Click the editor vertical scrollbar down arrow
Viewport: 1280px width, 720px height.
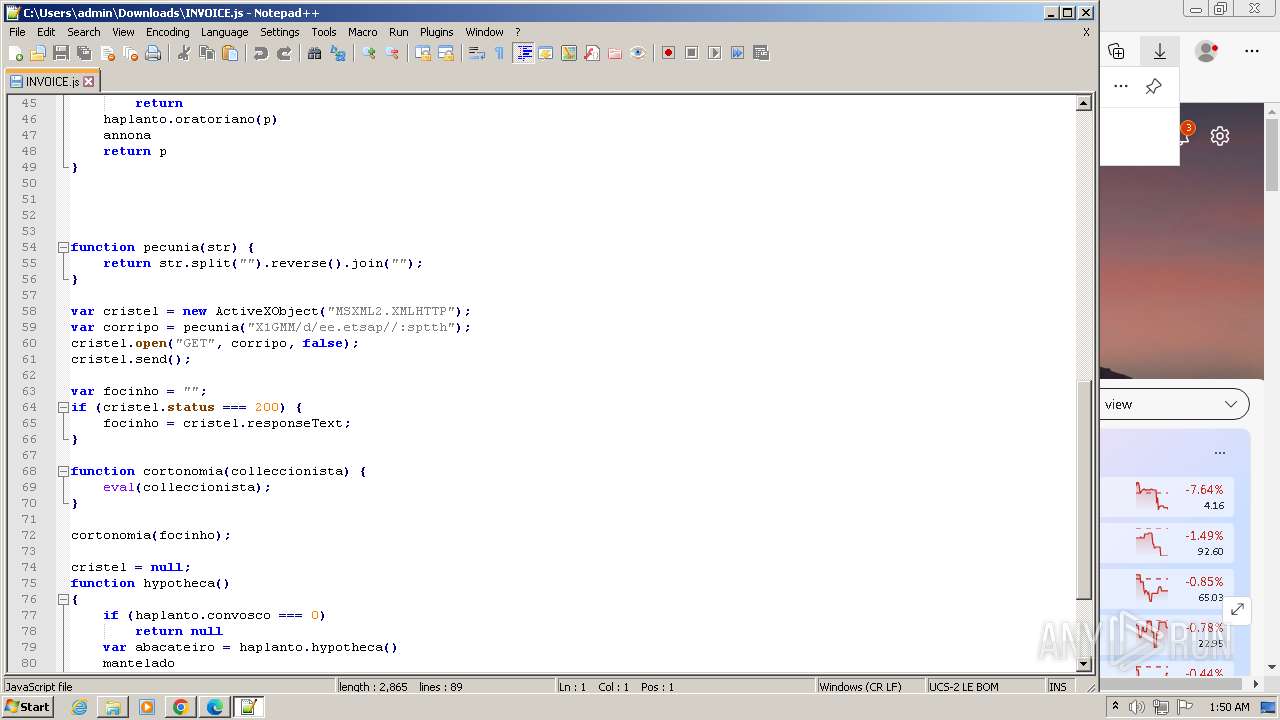click(1083, 664)
